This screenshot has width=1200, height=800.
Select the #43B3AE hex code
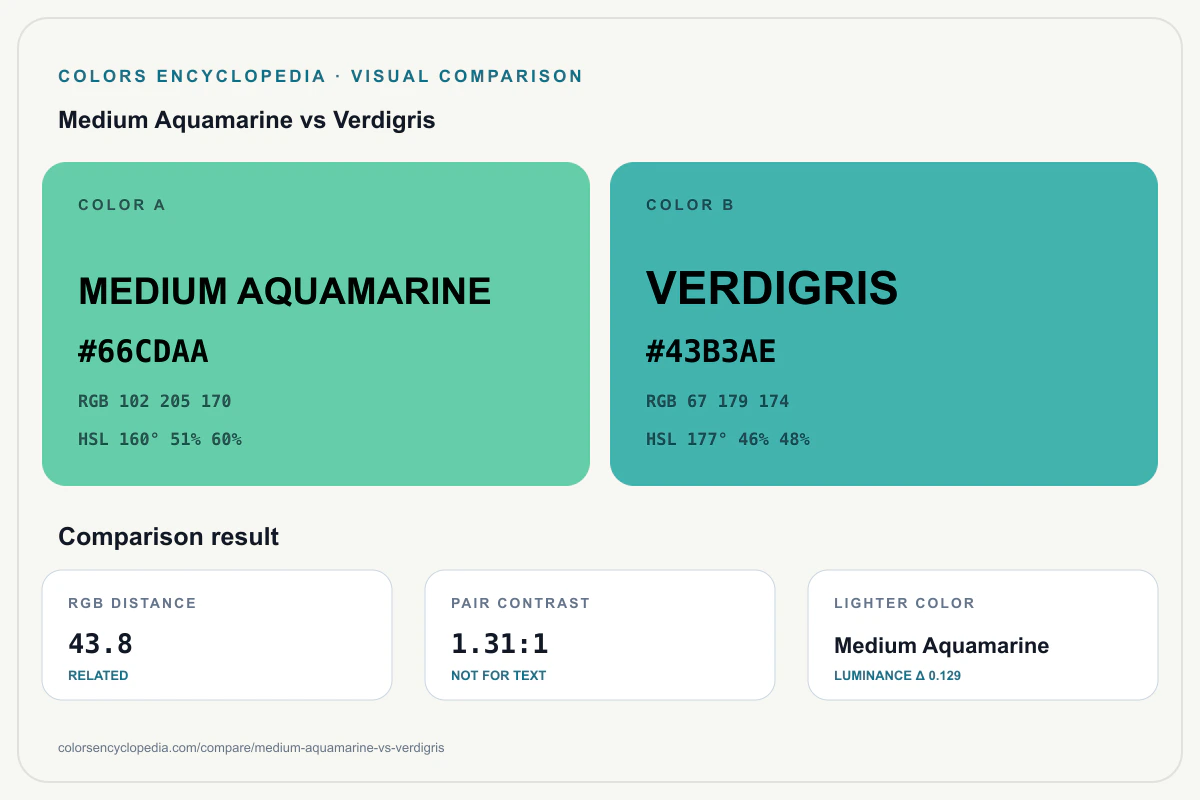711,352
